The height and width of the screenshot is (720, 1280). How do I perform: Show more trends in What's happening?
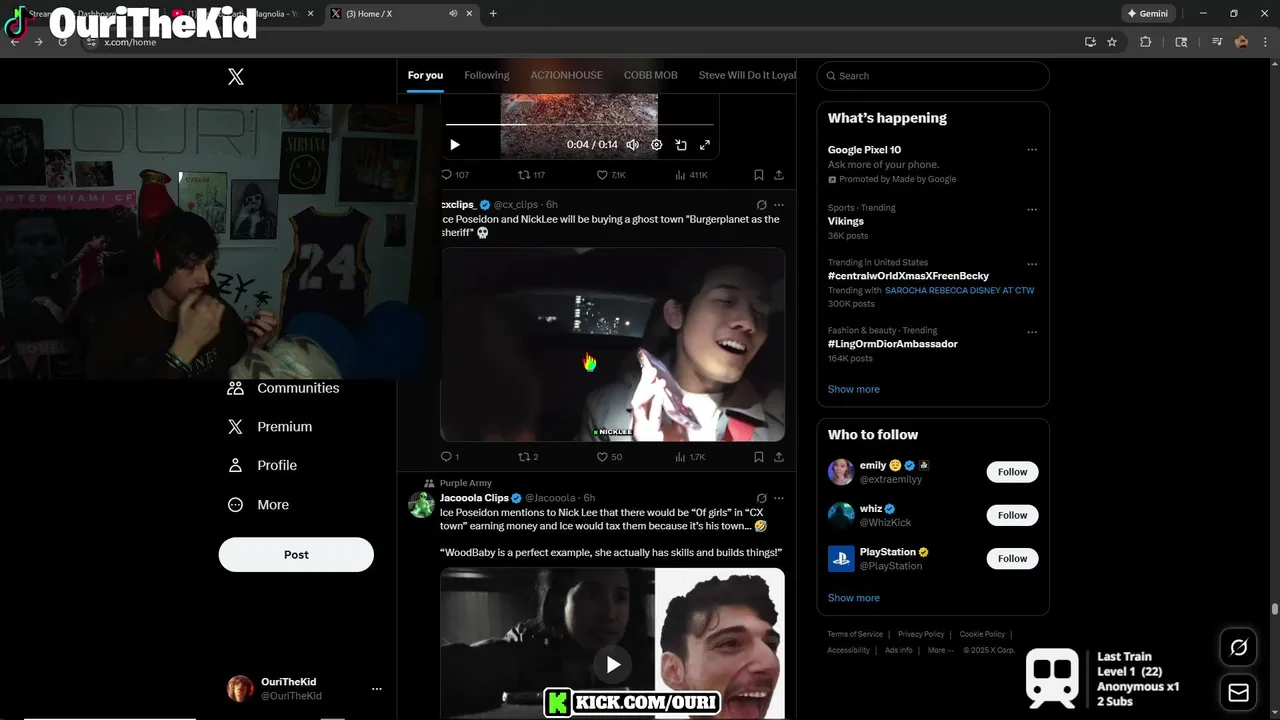point(854,390)
